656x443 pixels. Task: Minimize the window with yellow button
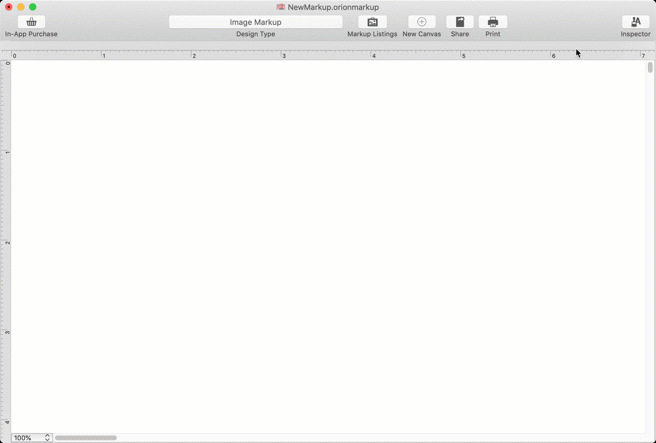[x=21, y=7]
